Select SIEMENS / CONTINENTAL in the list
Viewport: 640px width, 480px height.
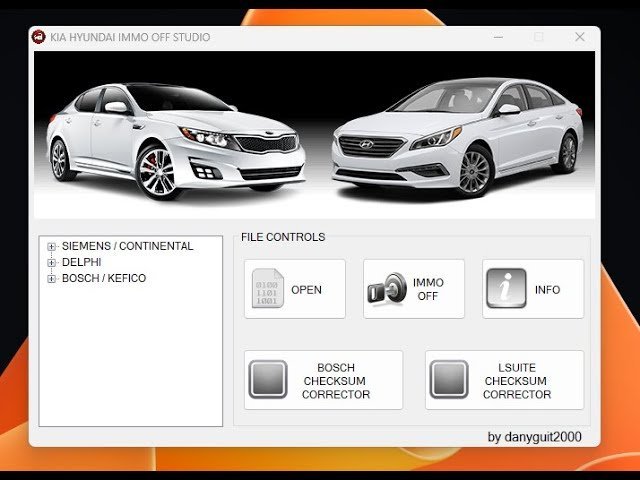coord(127,246)
